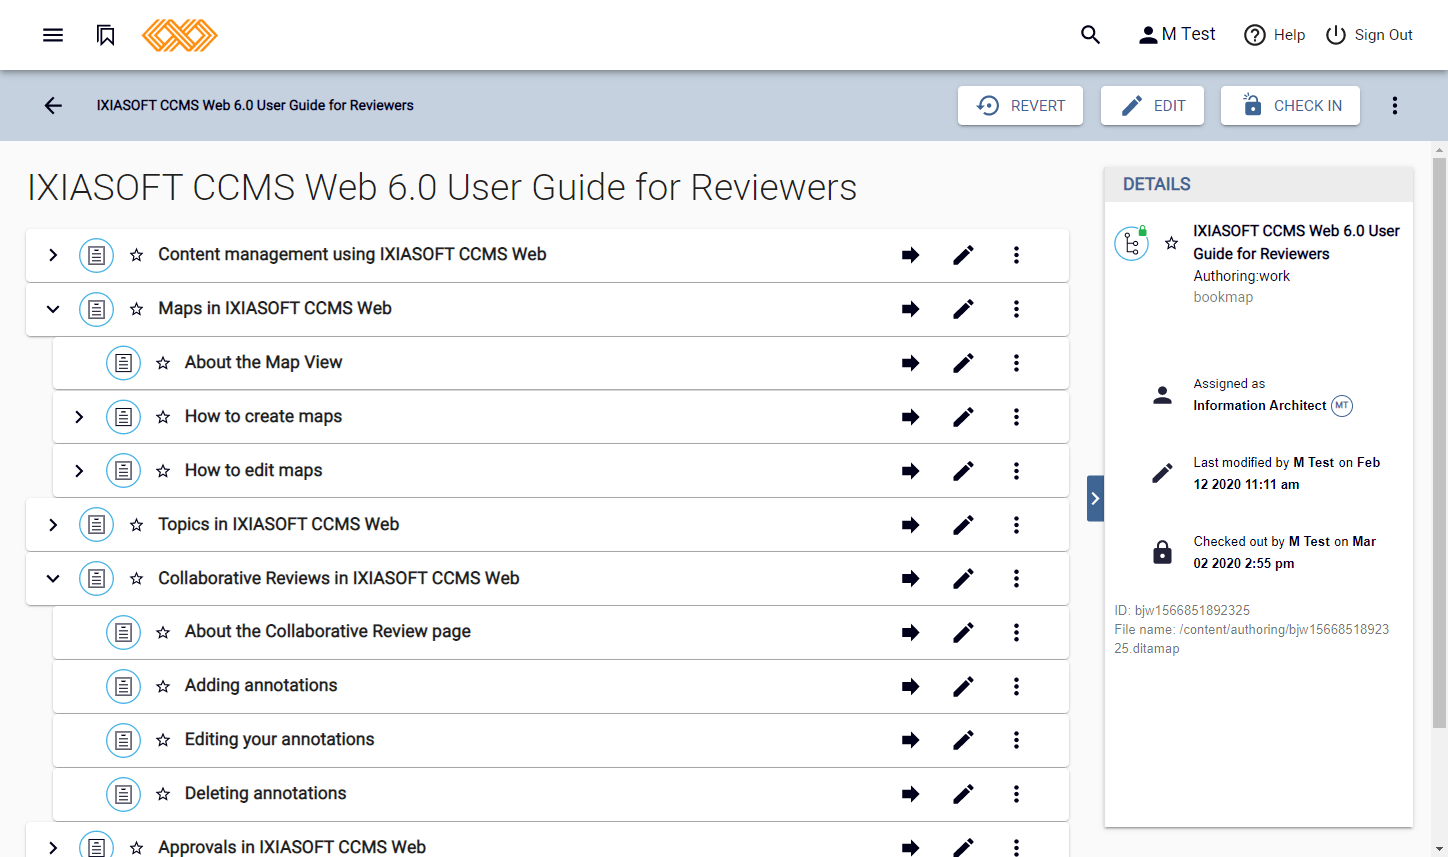The width and height of the screenshot is (1448, 857).
Task: Expand Approvals in IXIASOFT CCMS Web
Action: coord(53,847)
